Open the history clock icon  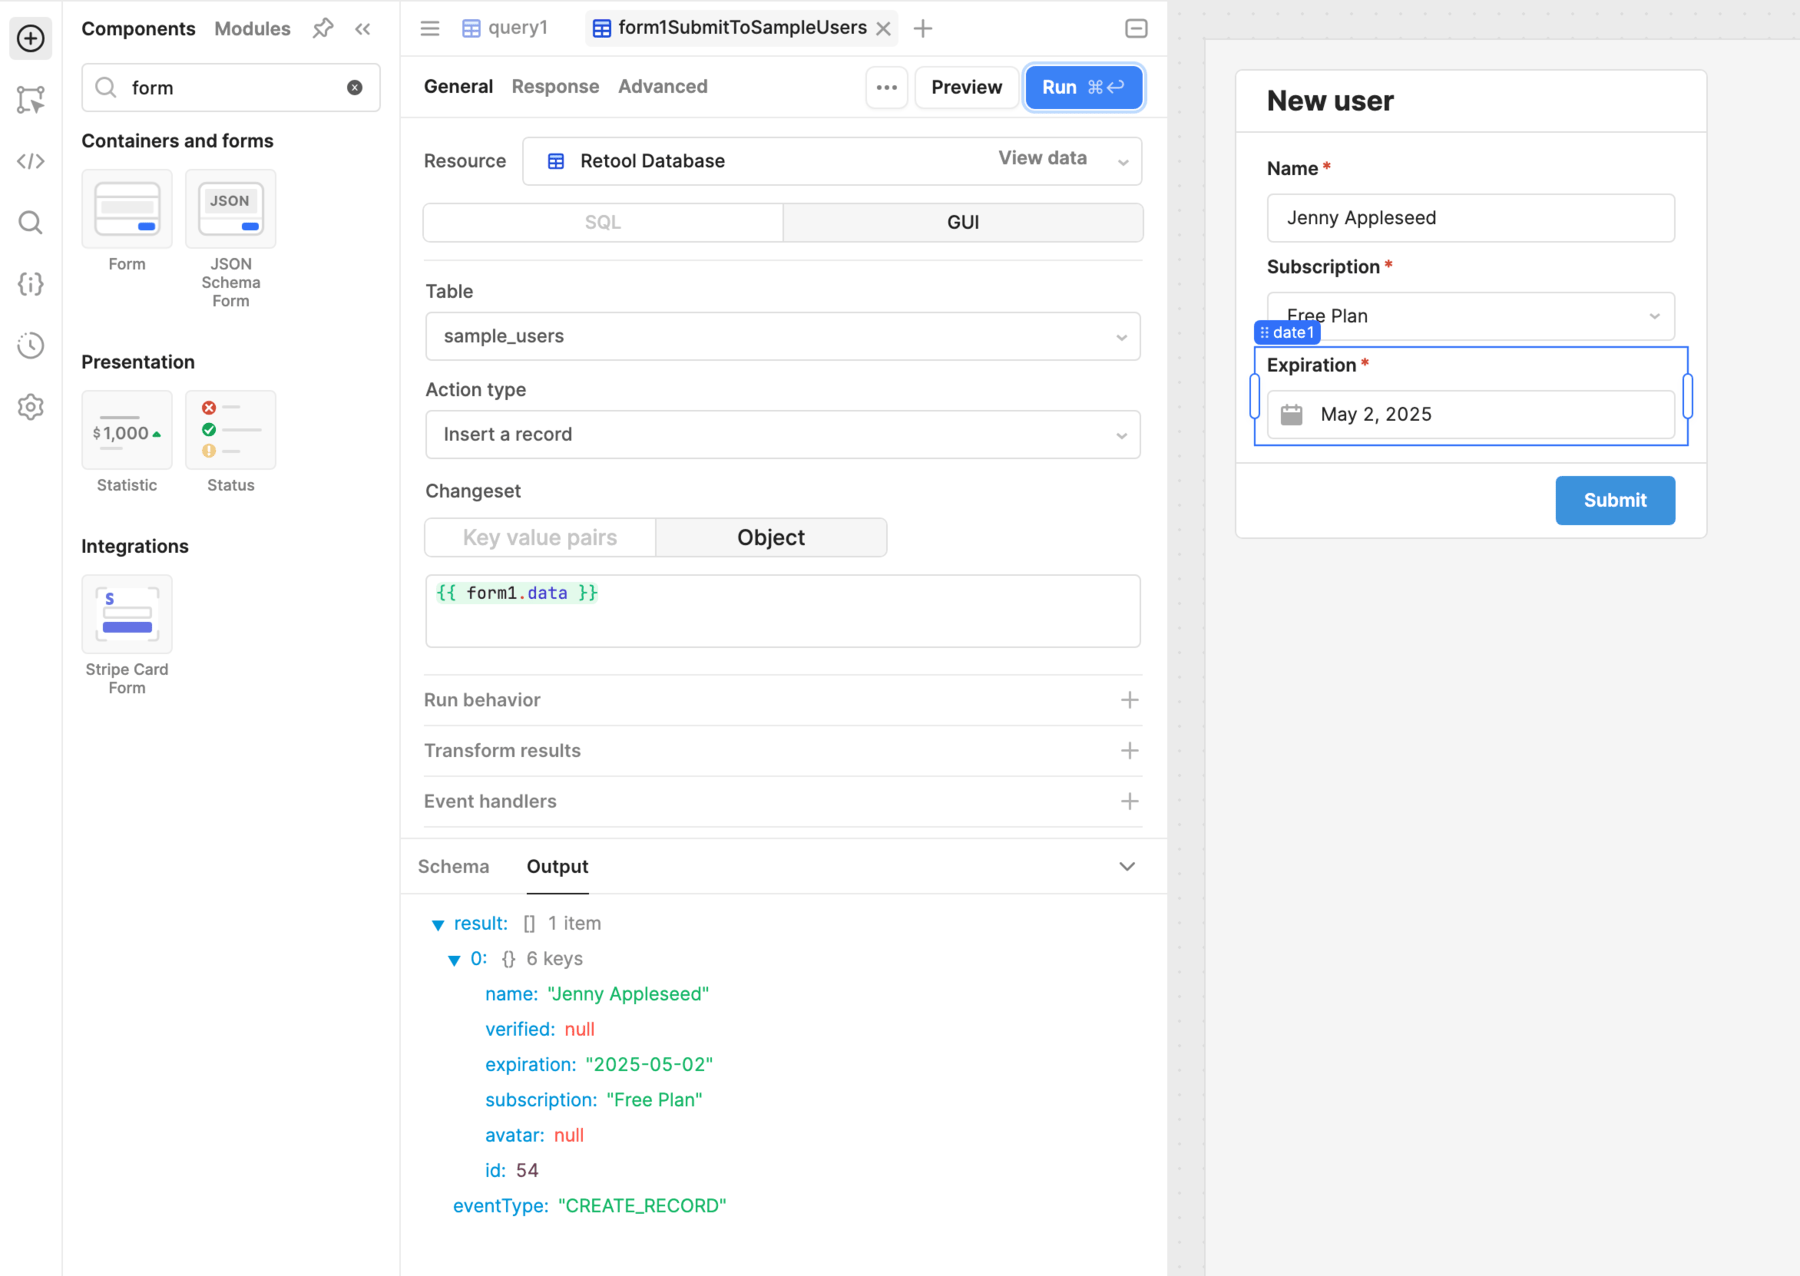(31, 345)
